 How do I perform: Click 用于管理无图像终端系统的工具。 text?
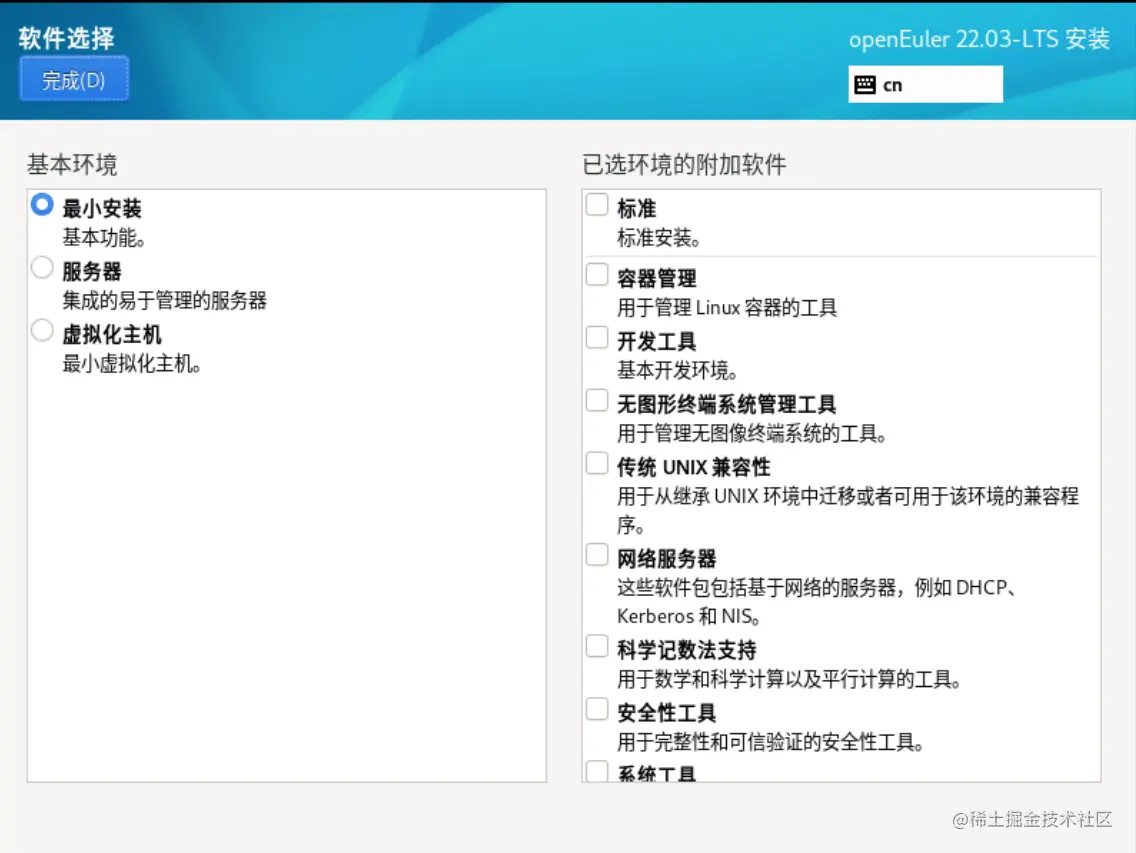pyautogui.click(x=752, y=433)
